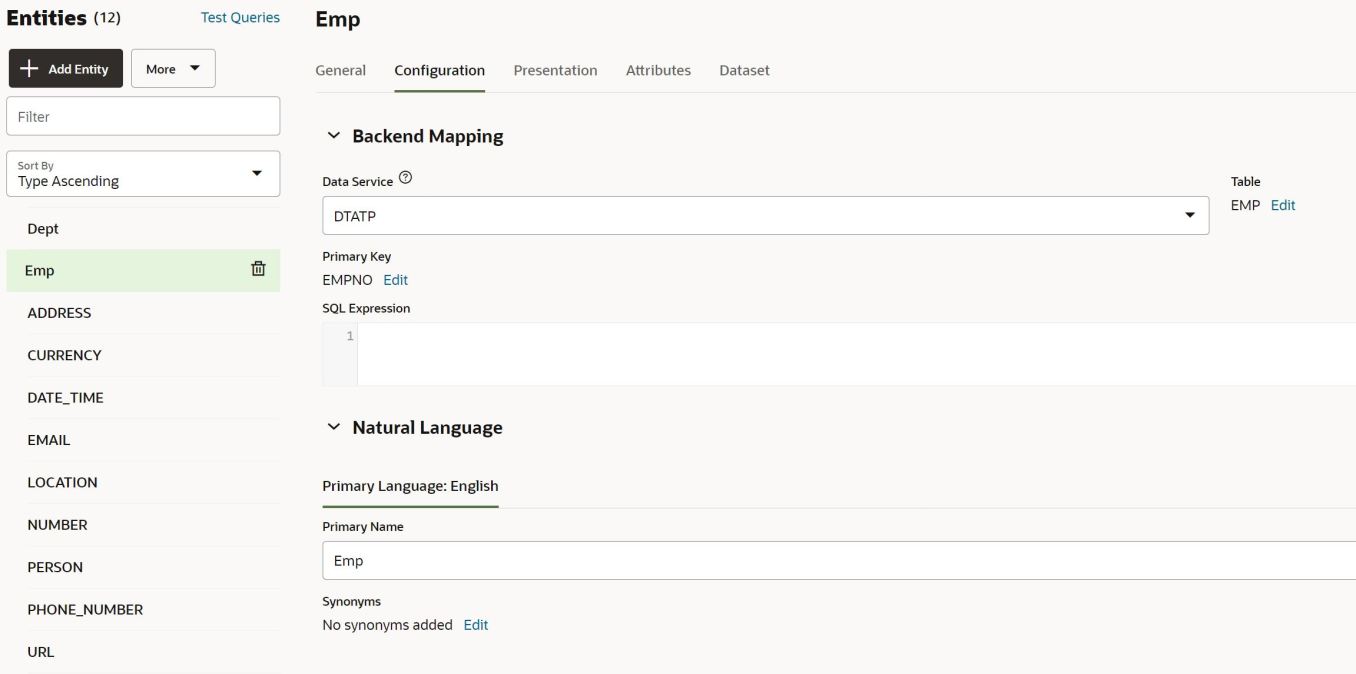The image size is (1356, 674).
Task: Open the Sort By Type Ascending dropdown
Action: (143, 174)
